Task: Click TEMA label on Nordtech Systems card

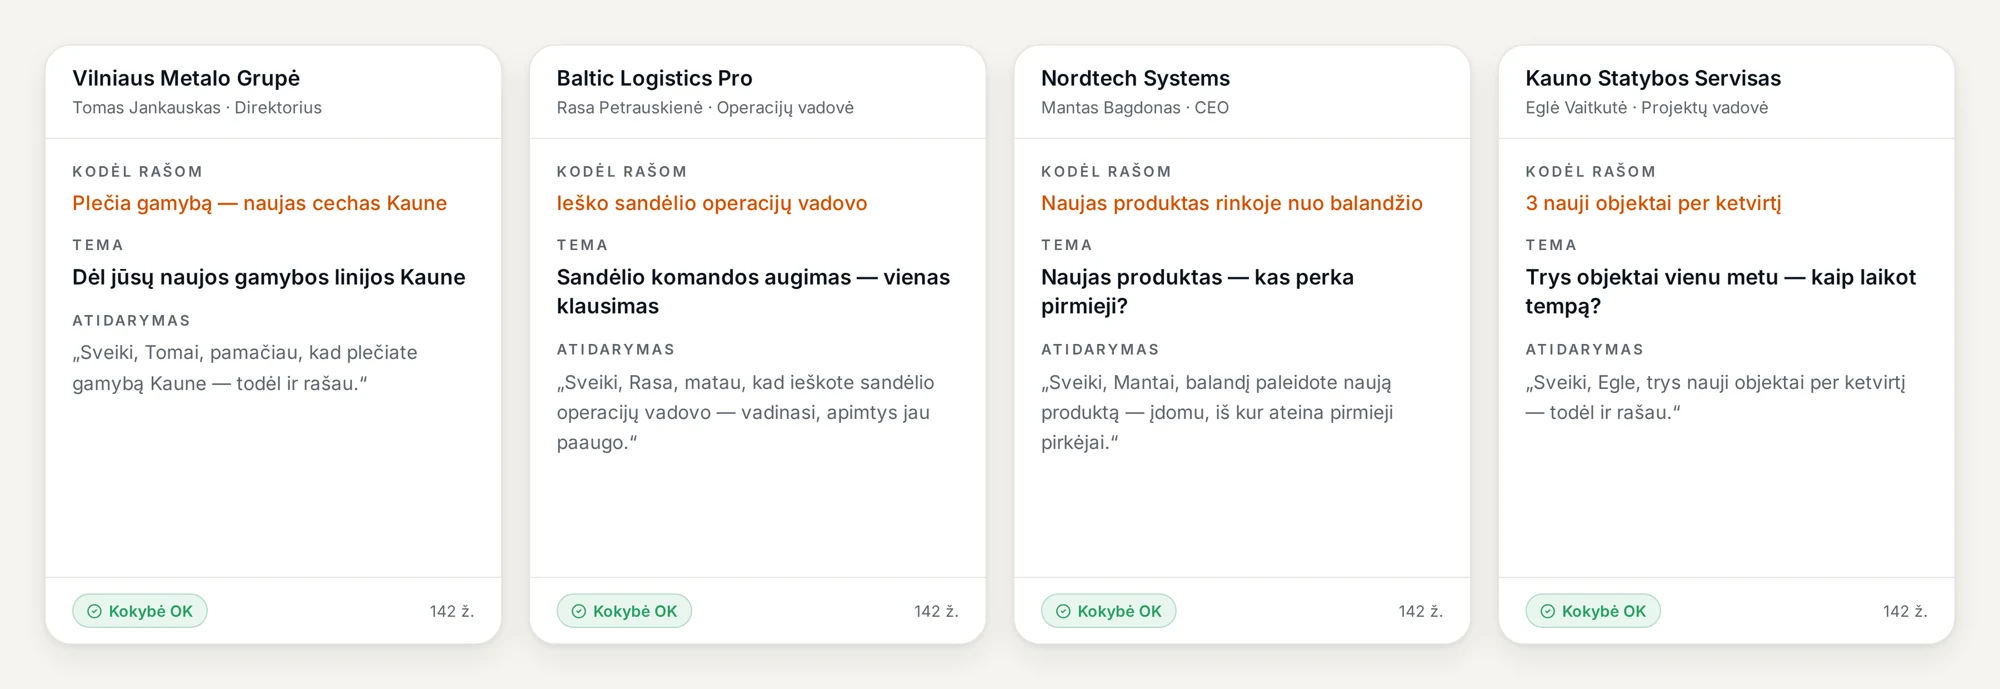Action: click(1067, 245)
